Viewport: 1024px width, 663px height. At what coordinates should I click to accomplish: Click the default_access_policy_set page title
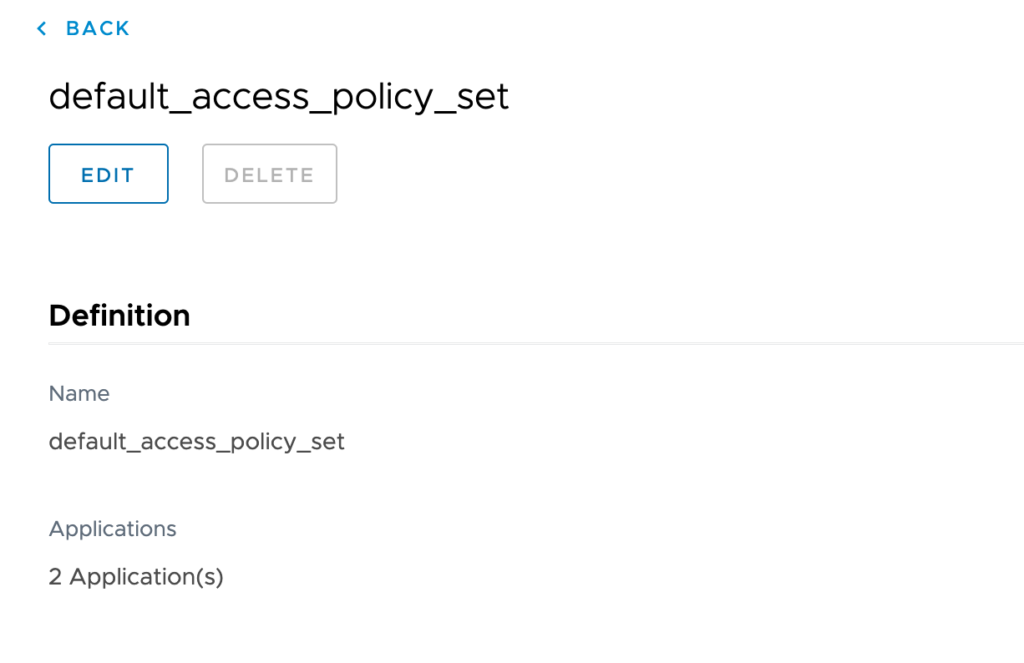[x=279, y=97]
